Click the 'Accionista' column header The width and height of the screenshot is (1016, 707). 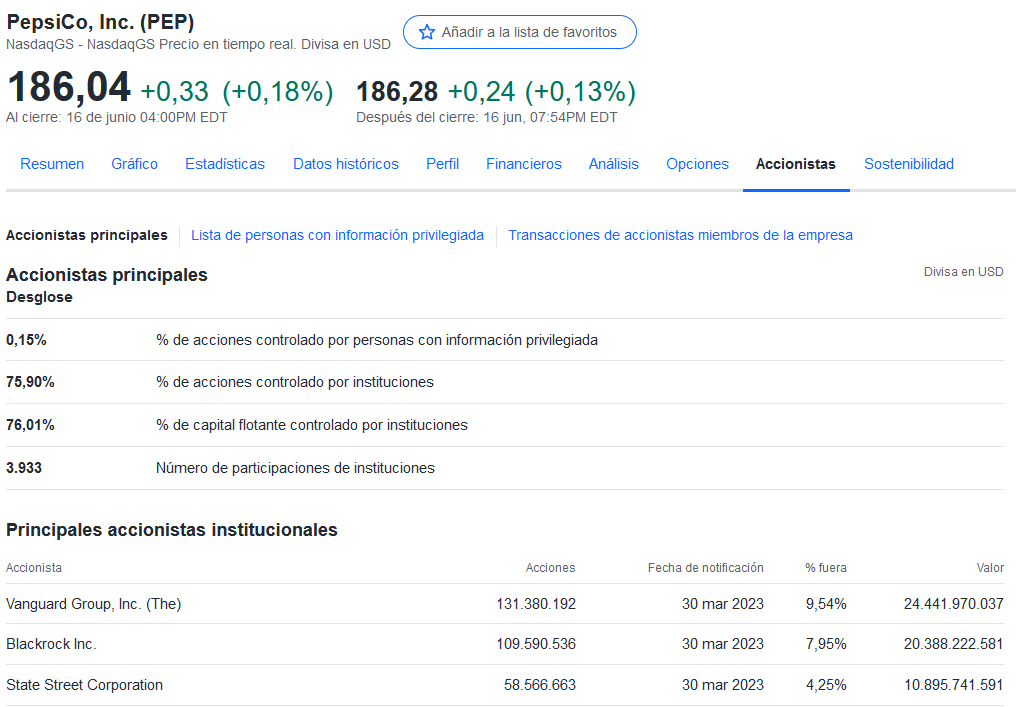click(34, 568)
